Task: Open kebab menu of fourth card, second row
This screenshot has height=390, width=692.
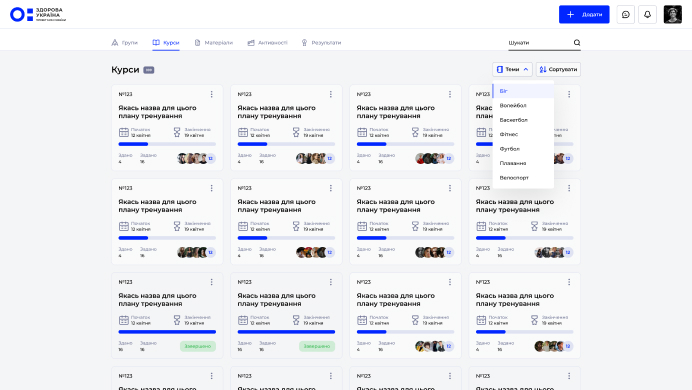Action: (569, 188)
